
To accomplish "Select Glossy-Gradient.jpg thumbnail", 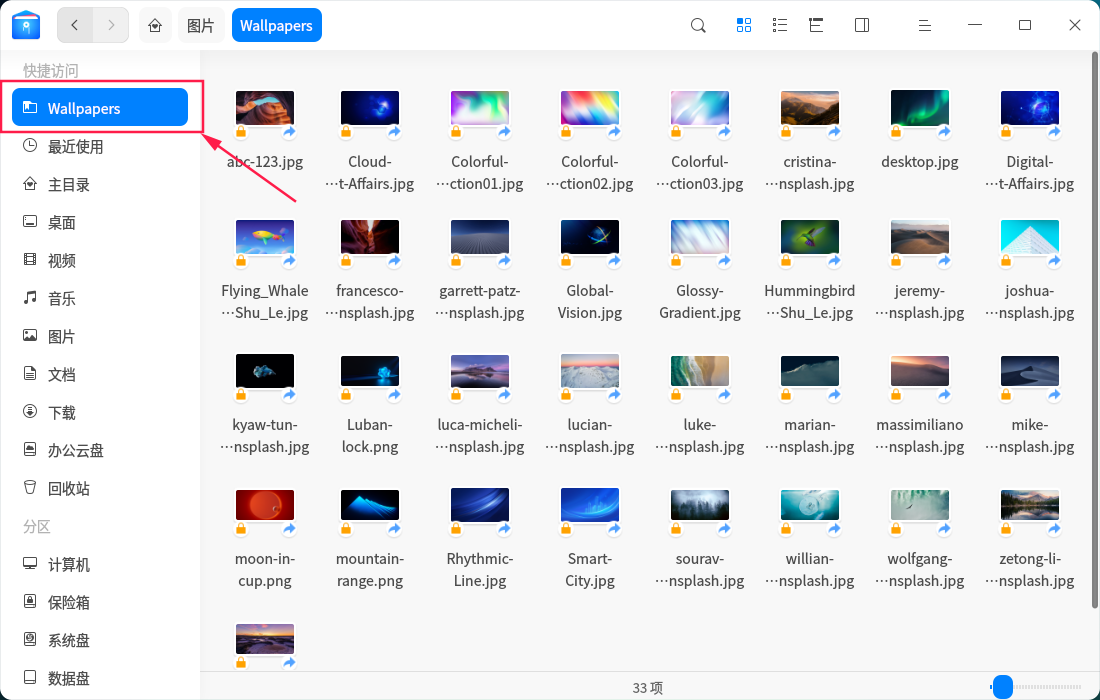I will pyautogui.click(x=700, y=236).
